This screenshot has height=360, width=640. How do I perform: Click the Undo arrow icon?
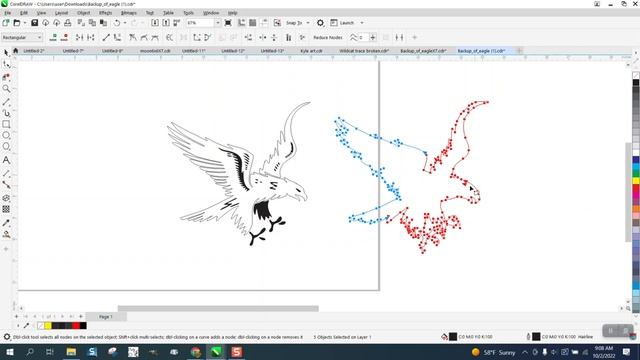pos(117,23)
